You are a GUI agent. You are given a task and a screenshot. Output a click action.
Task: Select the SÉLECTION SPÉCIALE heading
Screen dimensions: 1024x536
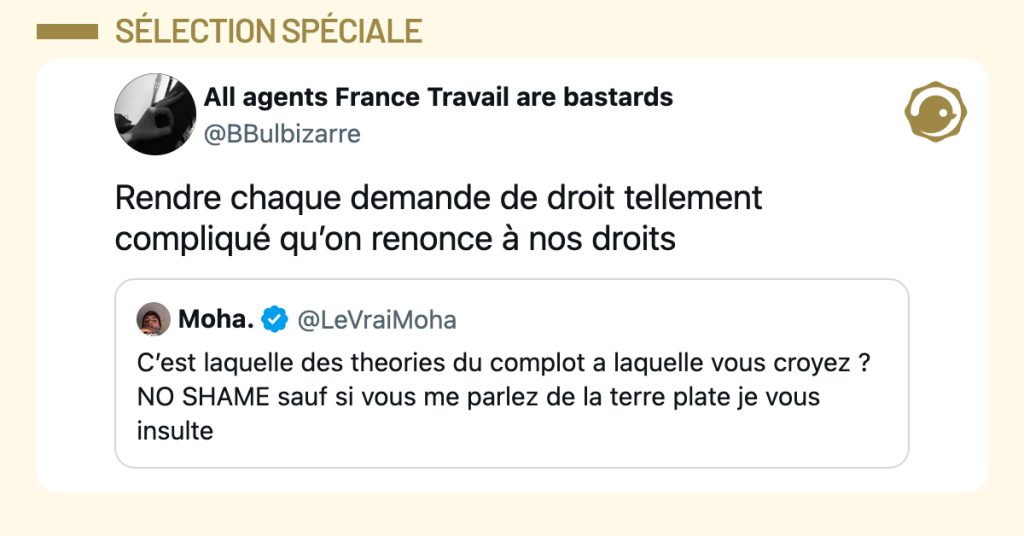coord(268,32)
